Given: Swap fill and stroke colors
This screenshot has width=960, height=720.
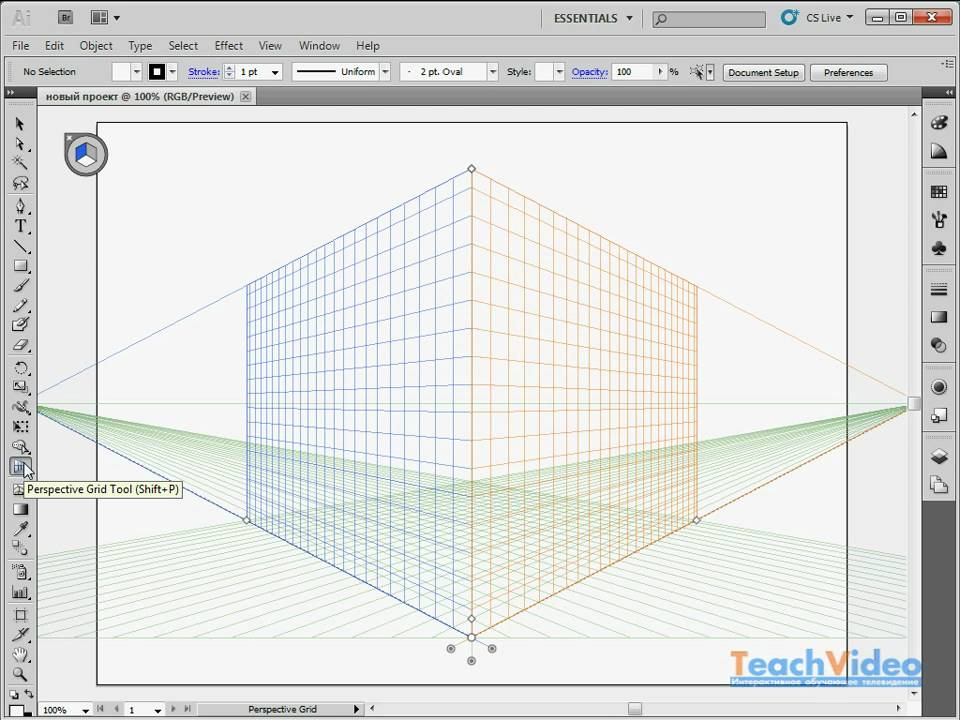Looking at the screenshot, I should (x=28, y=694).
